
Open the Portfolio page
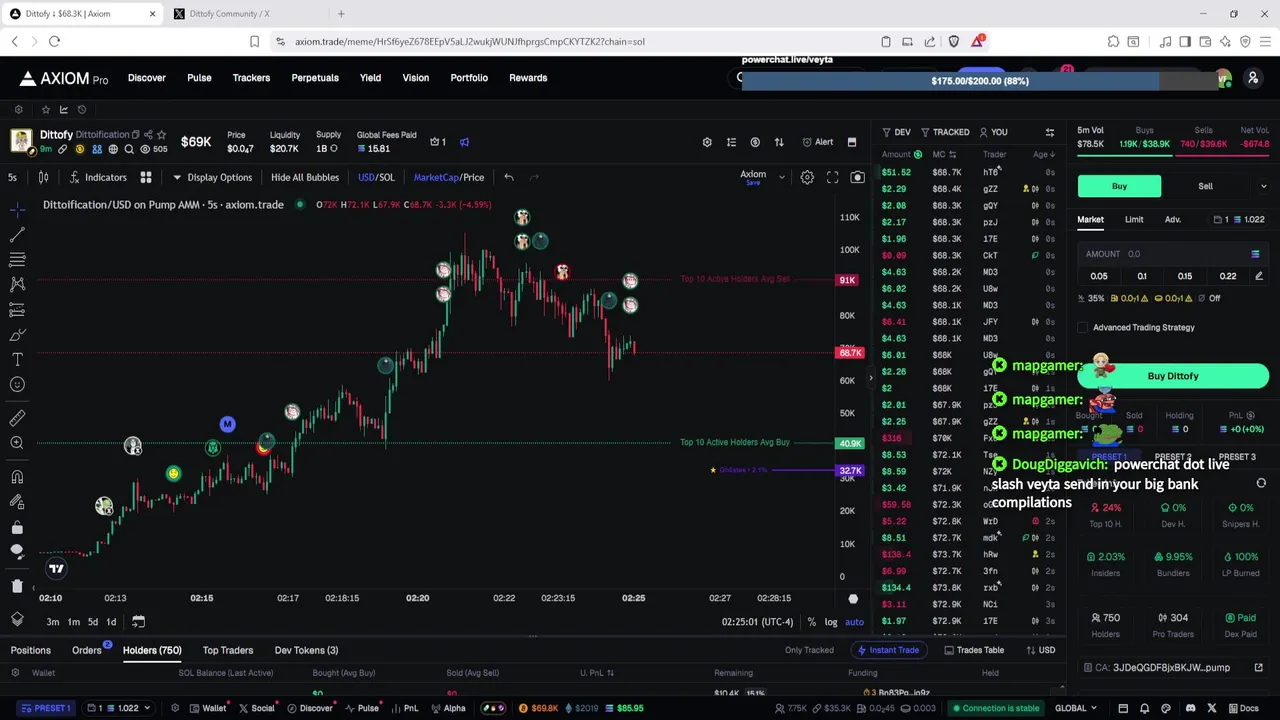(x=469, y=78)
